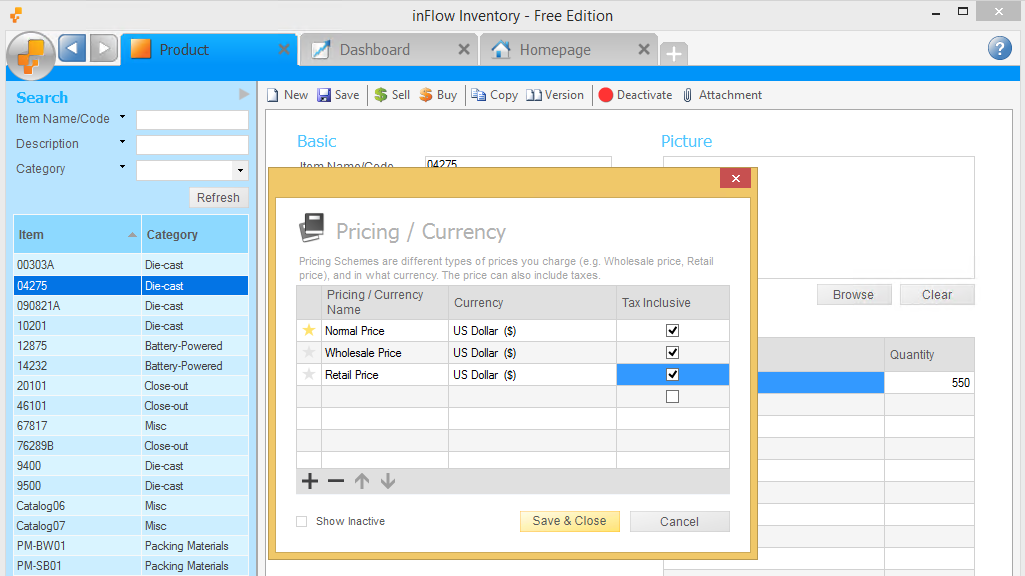Click Save & Close in the dialog
1025x576 pixels.
569,521
